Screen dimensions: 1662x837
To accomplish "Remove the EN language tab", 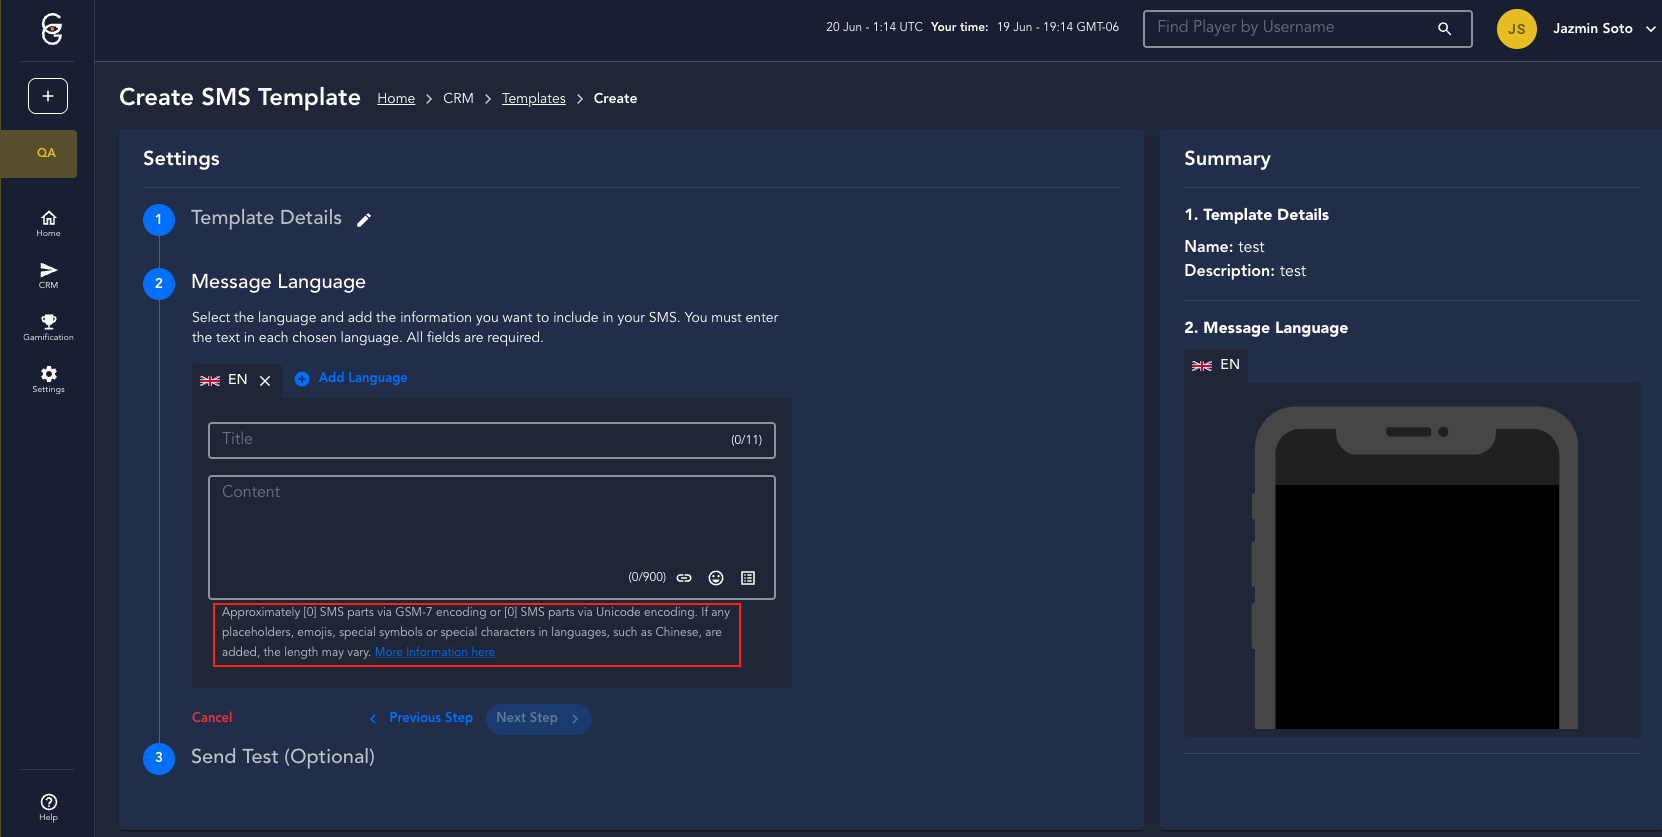I will [265, 381].
